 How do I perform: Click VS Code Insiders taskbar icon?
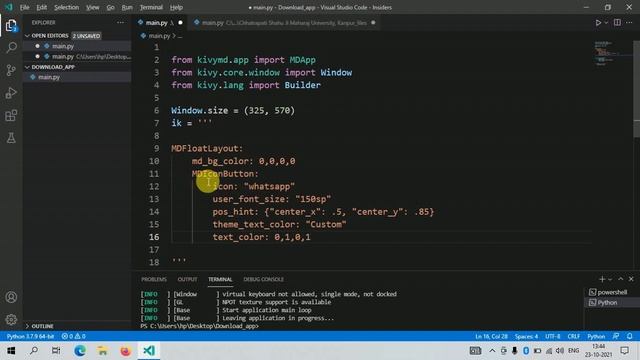click(149, 351)
